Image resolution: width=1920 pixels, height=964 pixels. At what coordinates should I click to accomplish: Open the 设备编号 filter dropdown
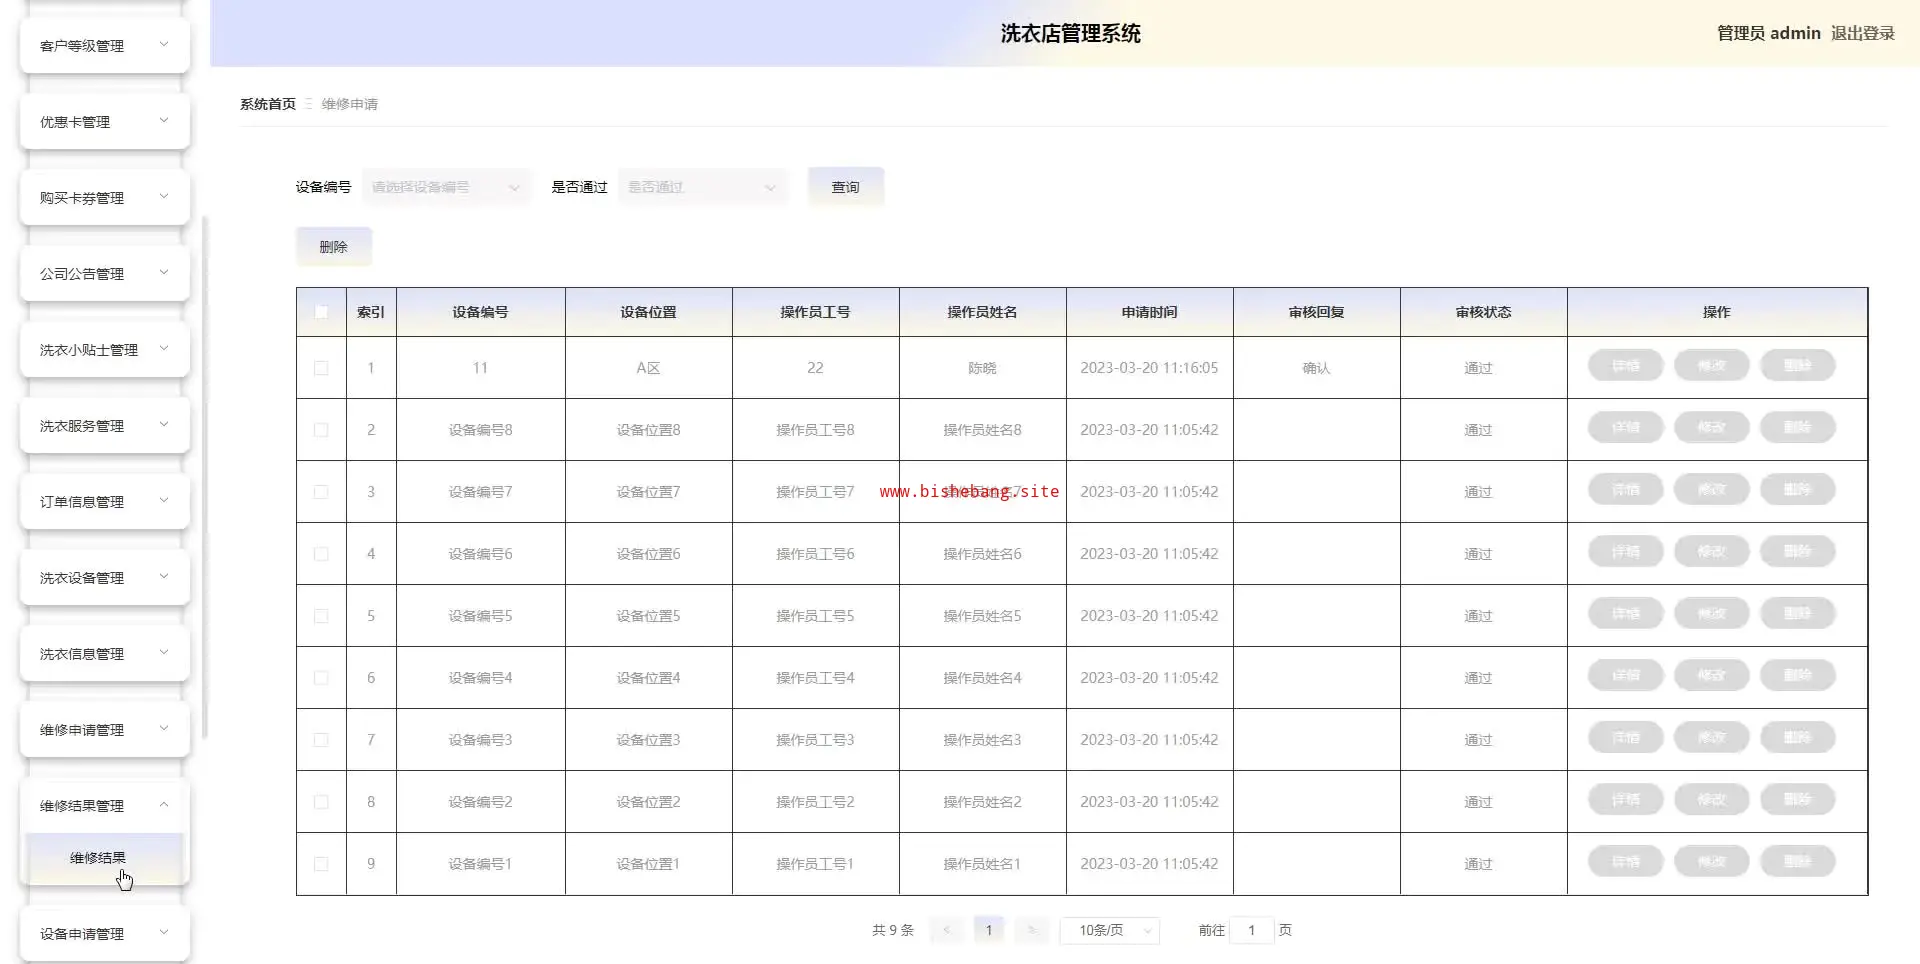(x=446, y=187)
